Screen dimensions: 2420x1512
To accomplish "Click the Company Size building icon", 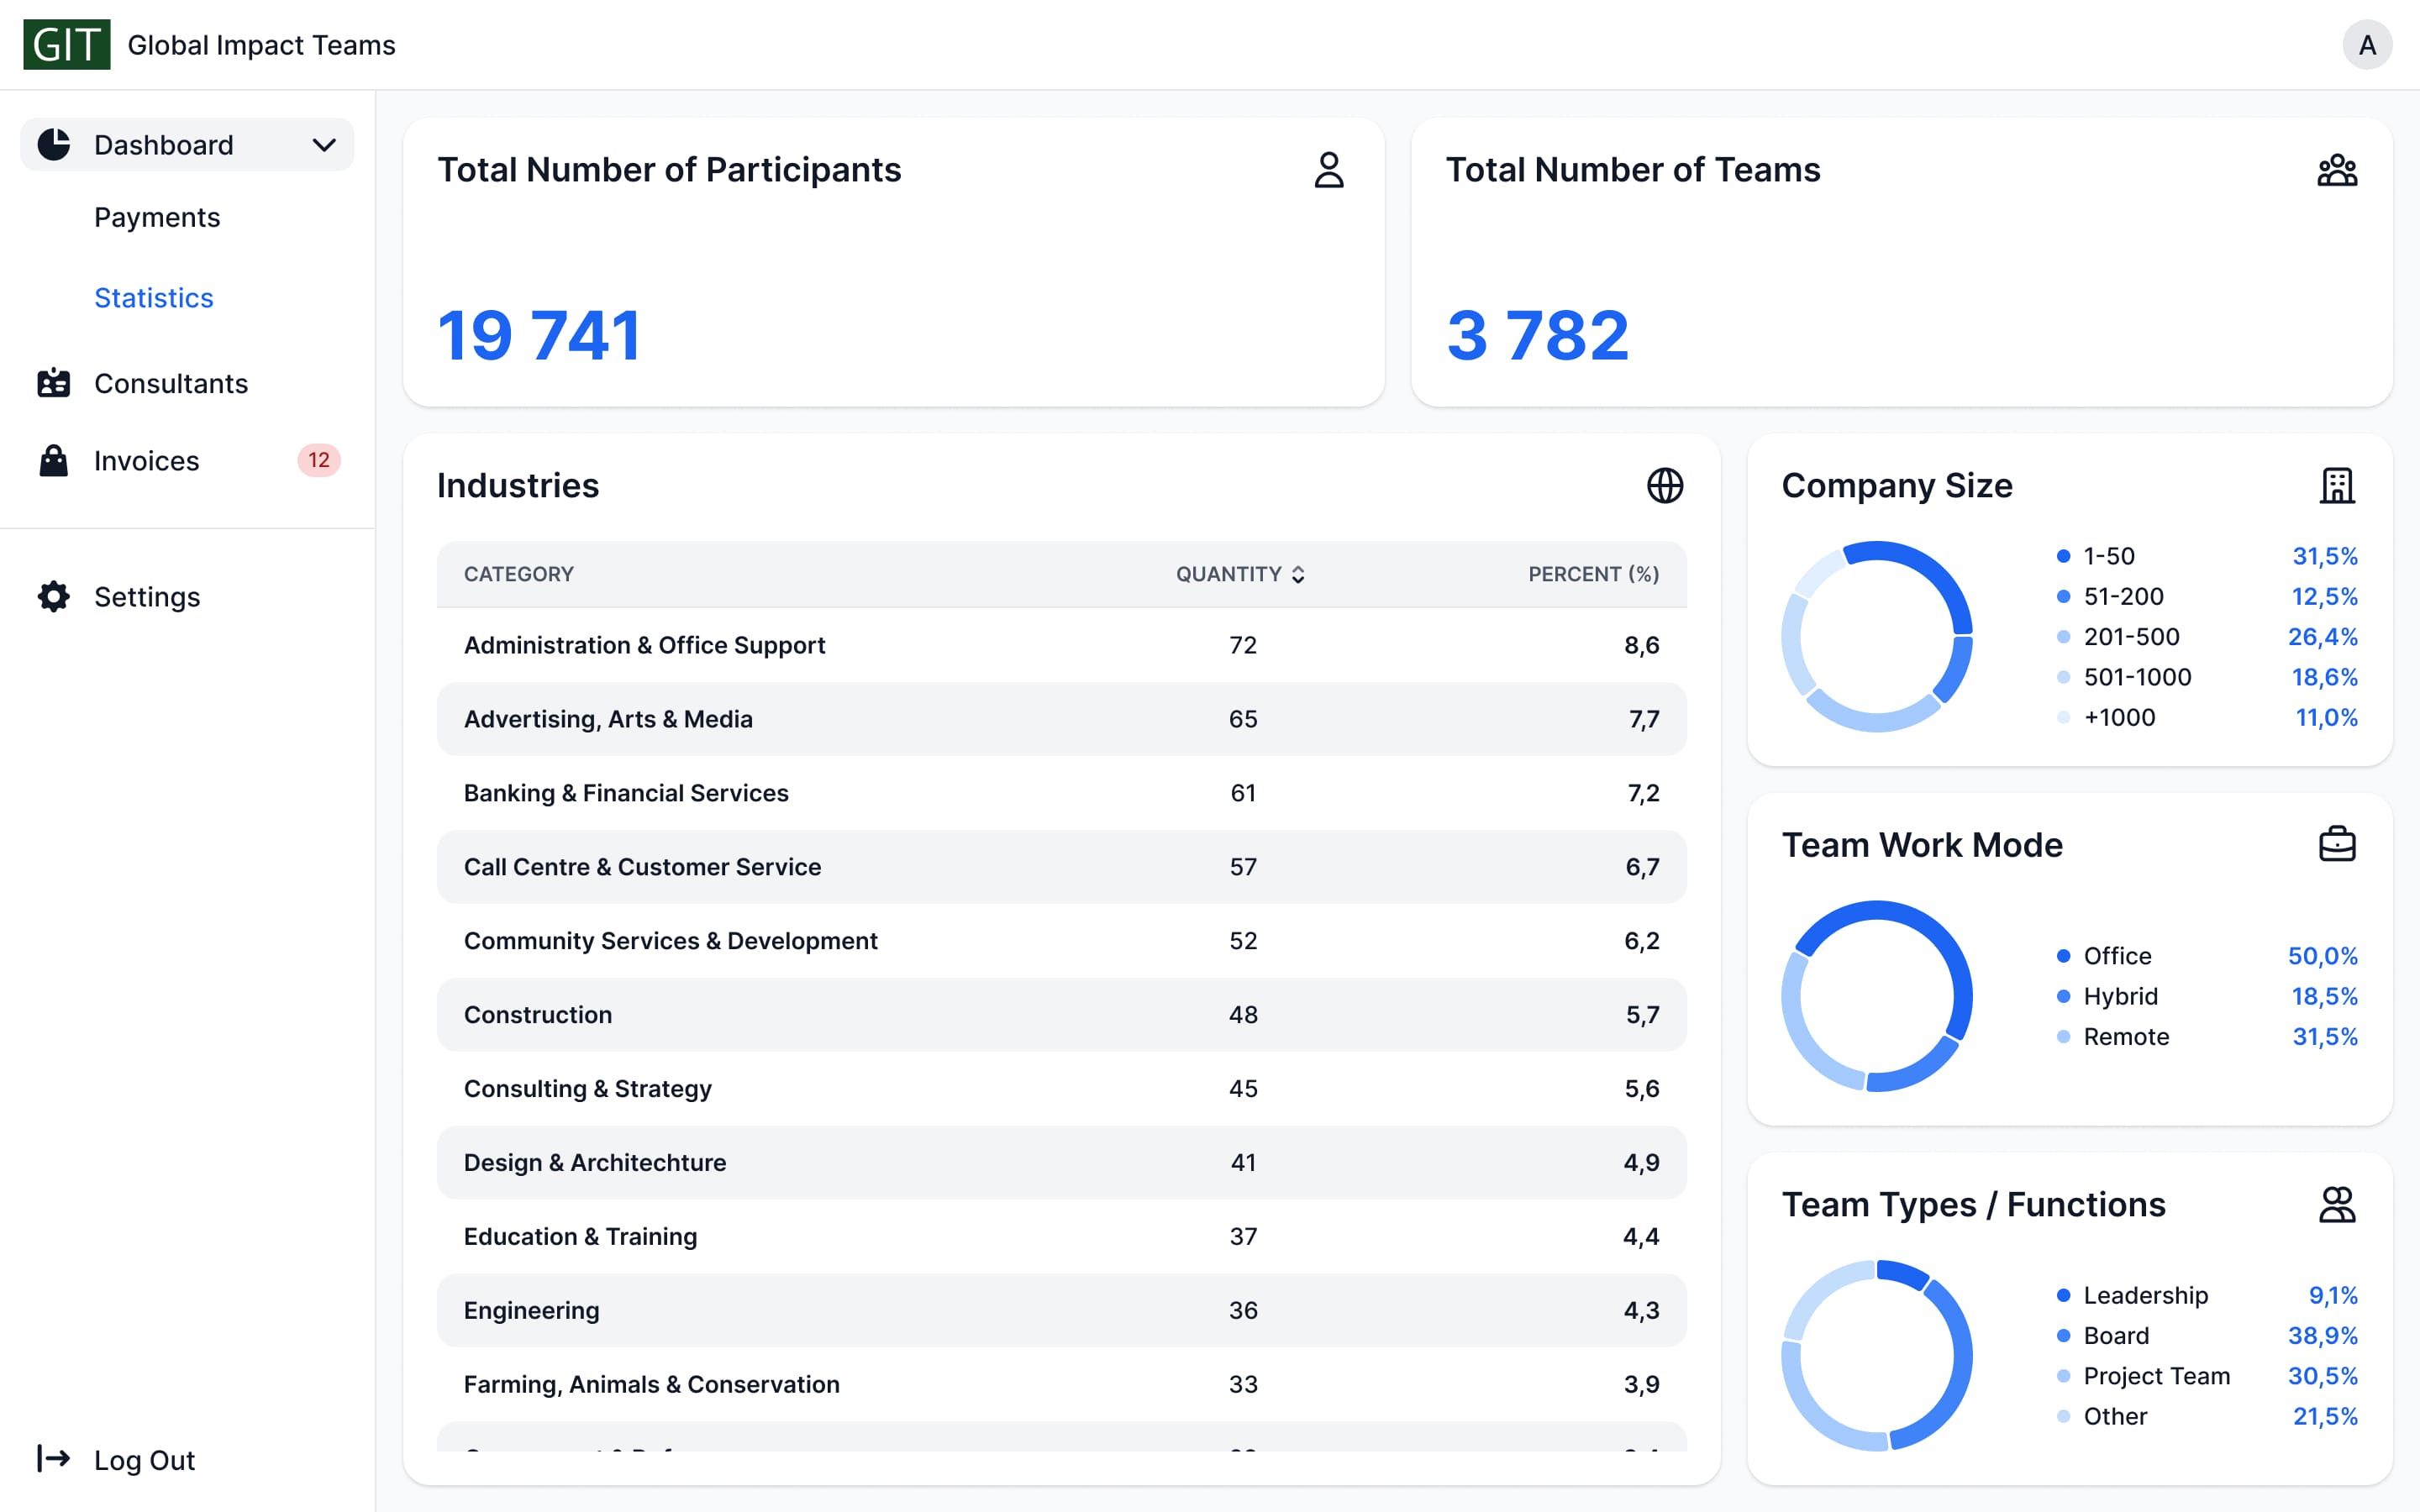I will tap(2336, 486).
